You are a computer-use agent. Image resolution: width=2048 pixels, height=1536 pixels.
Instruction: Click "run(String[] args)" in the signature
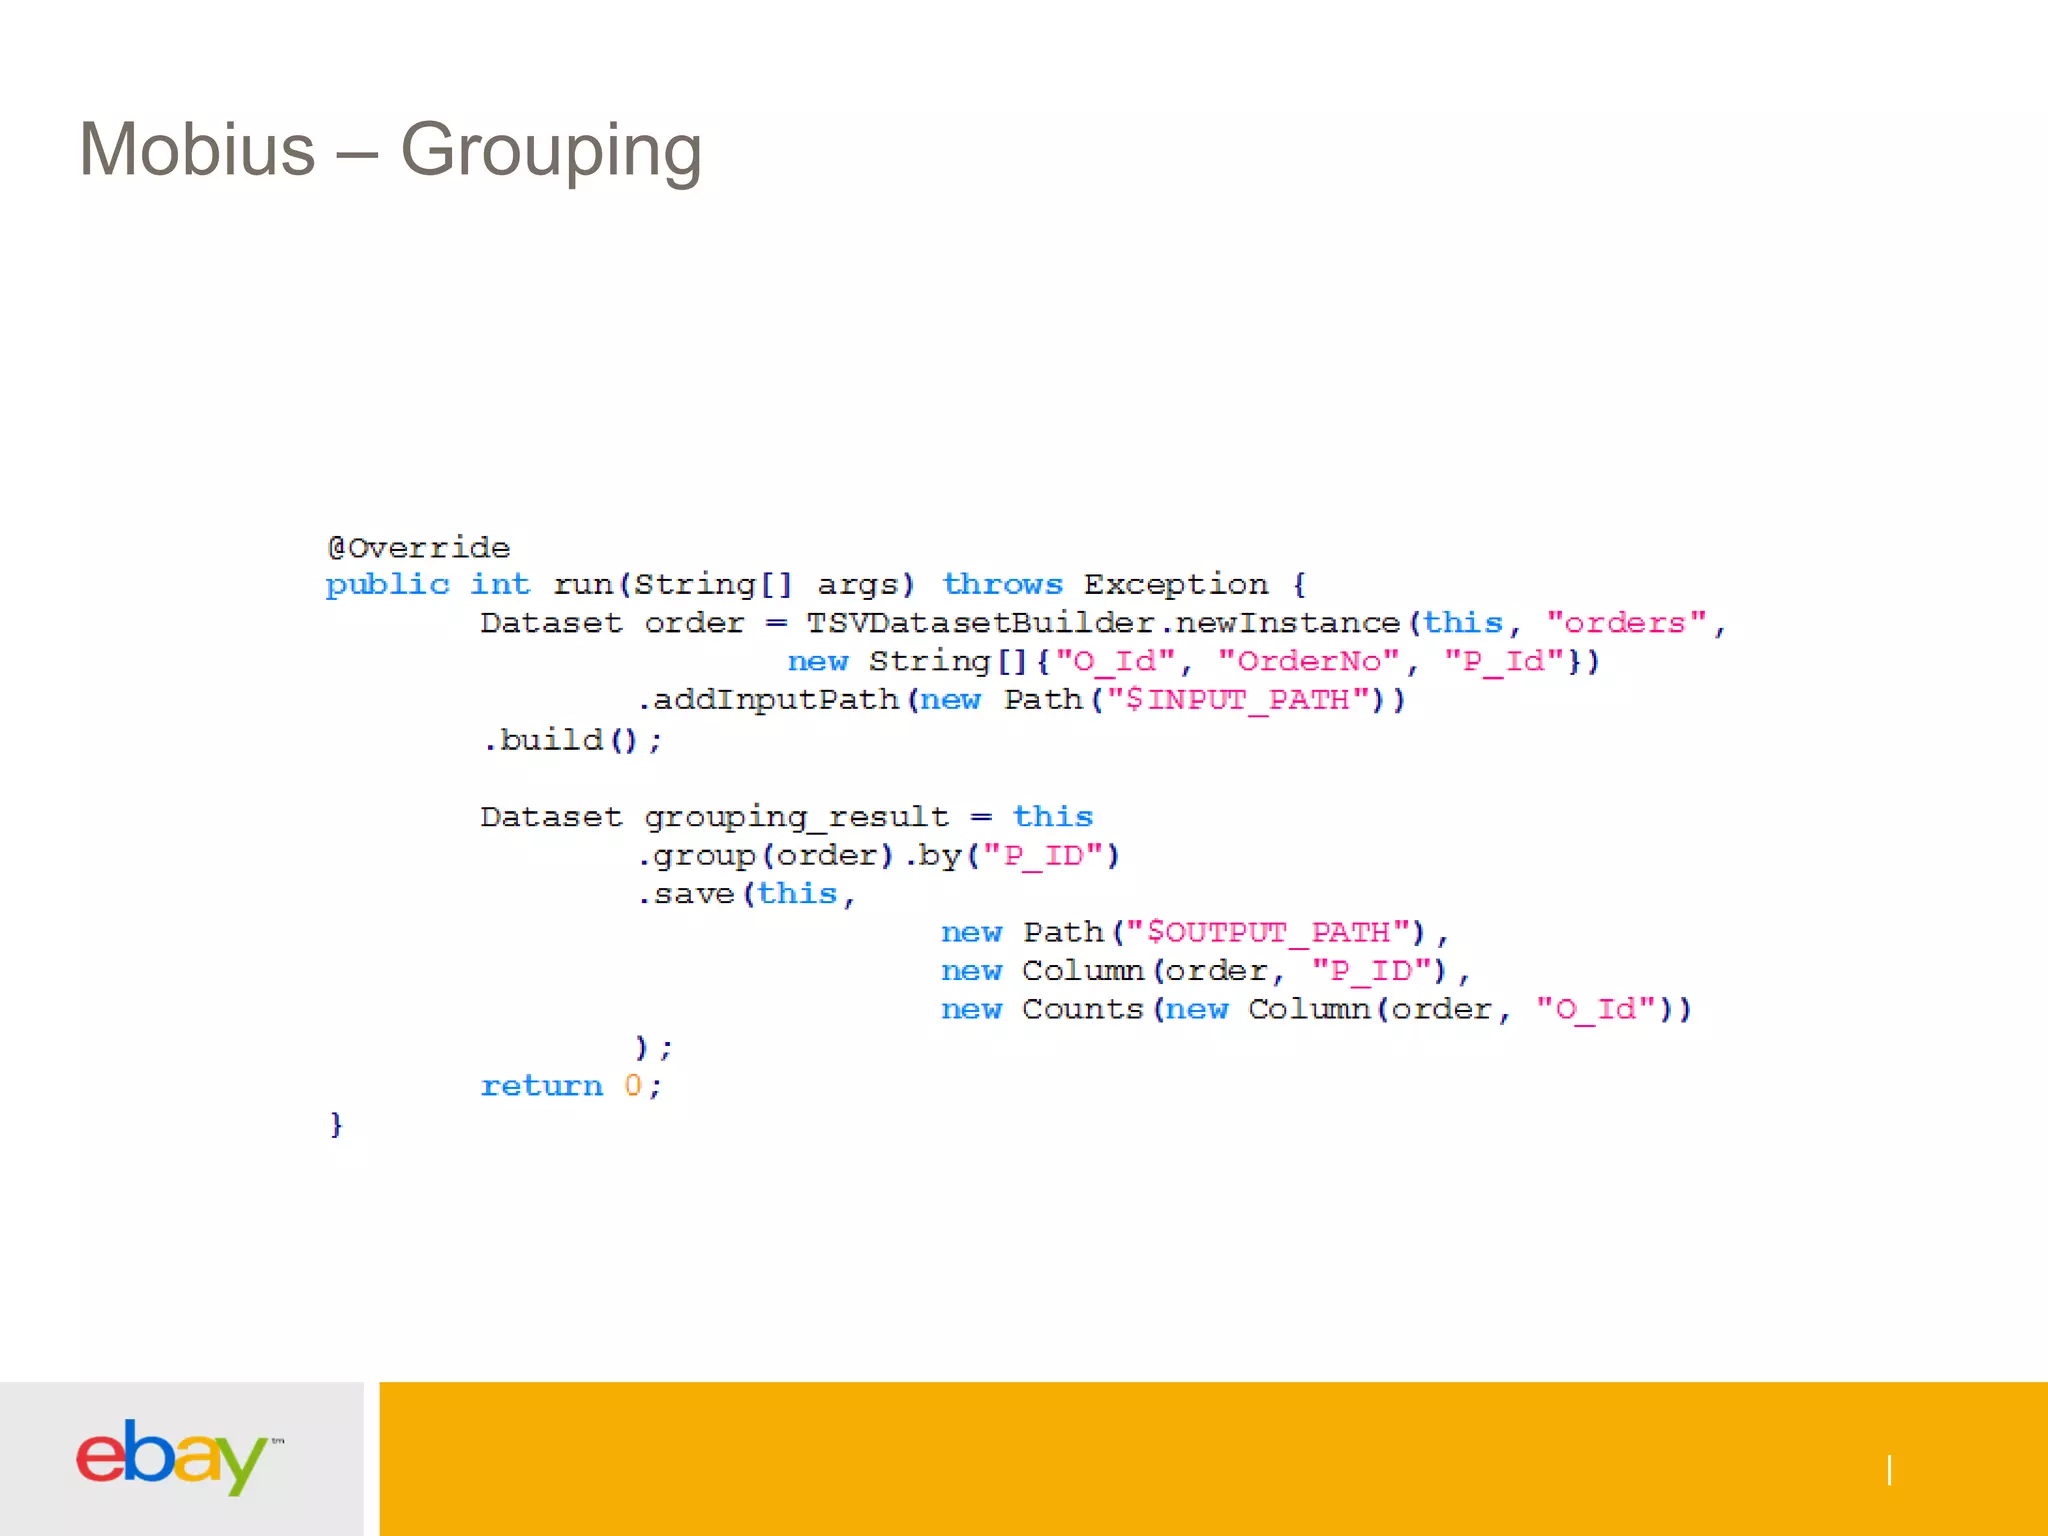[734, 585]
